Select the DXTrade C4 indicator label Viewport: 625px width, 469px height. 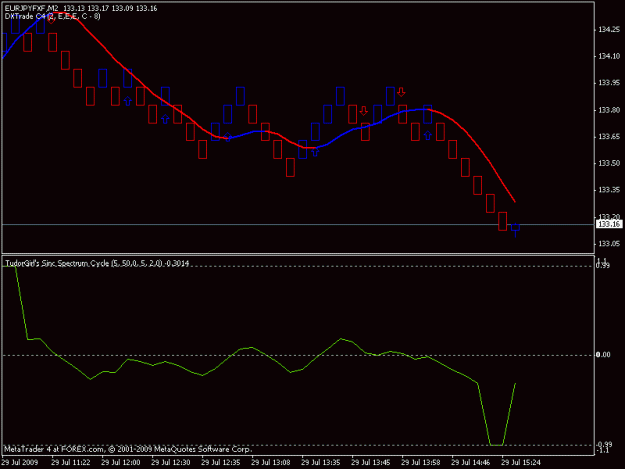[x=52, y=16]
